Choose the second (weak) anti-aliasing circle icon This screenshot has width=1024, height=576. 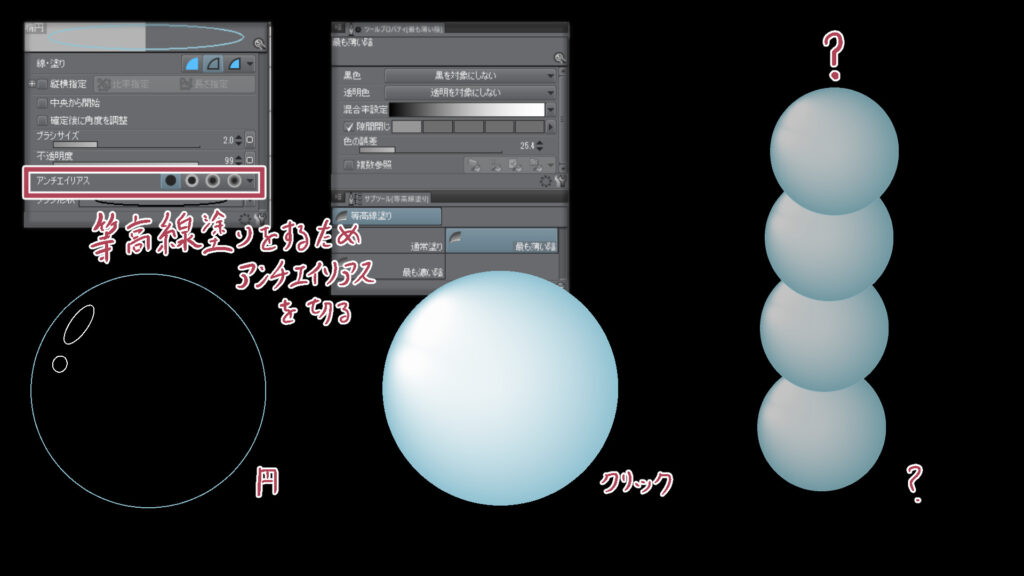click(192, 181)
